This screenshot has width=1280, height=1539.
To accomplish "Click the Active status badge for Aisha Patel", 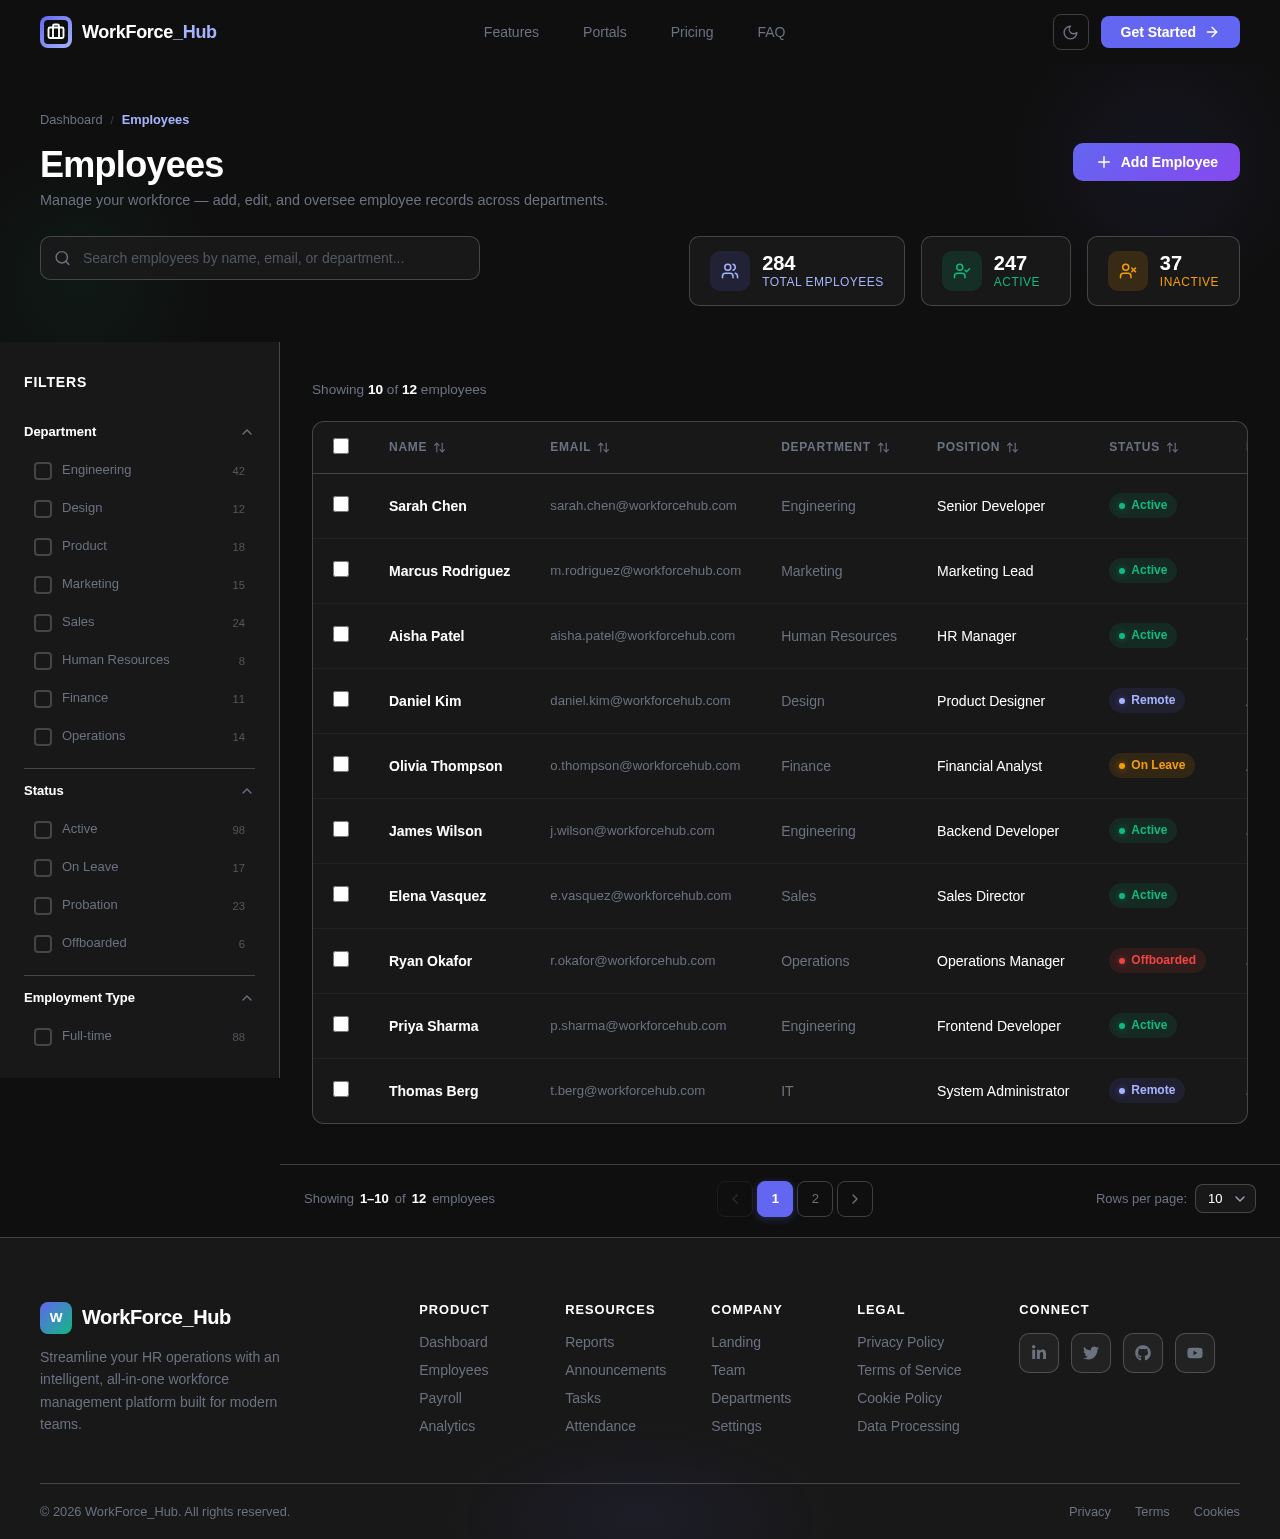I will 1143,635.
